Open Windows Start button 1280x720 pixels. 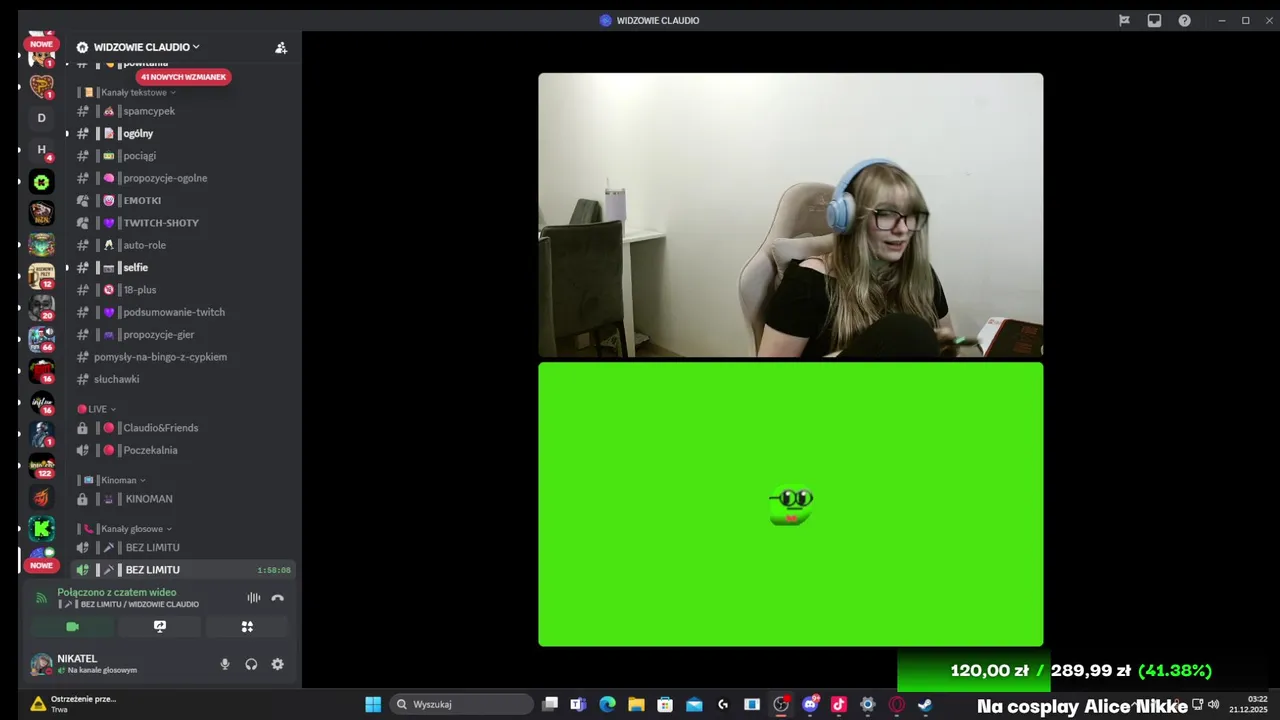tap(373, 704)
